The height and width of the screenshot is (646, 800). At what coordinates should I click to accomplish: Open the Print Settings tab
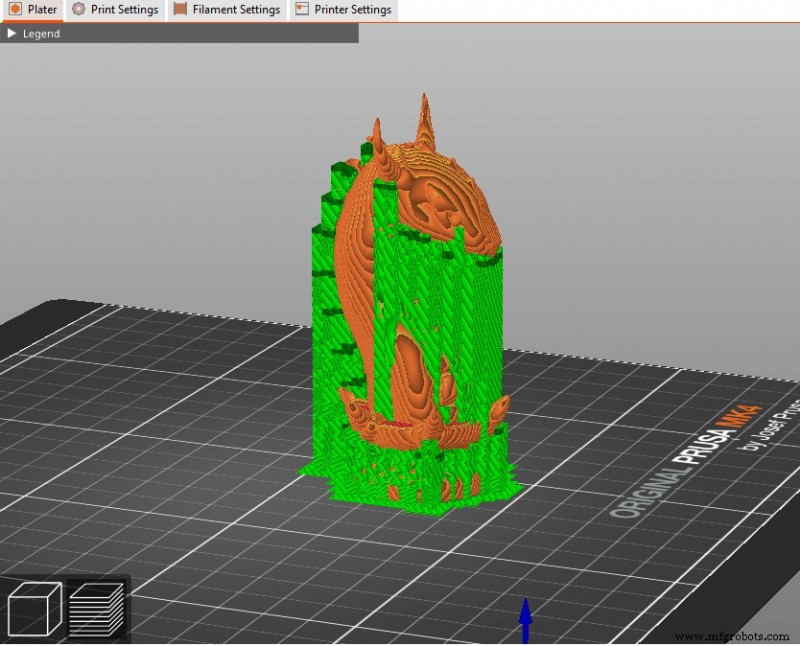[x=115, y=10]
